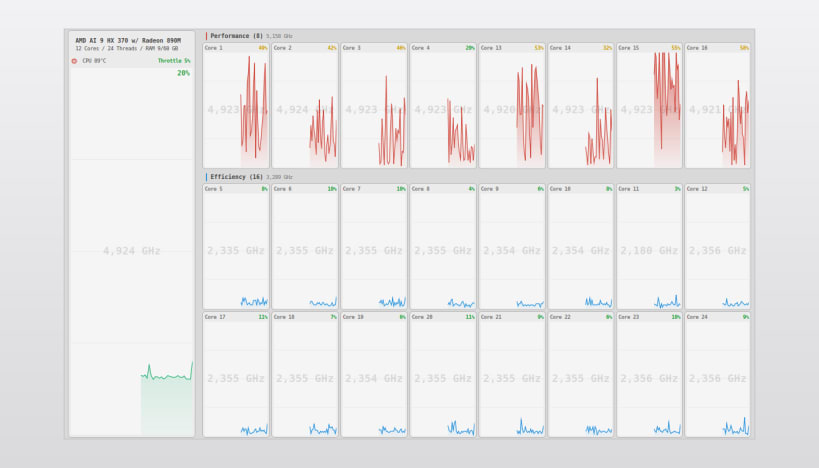Click the overall green CPU usage graph
Viewport: 819px width, 468px height.
(132, 251)
